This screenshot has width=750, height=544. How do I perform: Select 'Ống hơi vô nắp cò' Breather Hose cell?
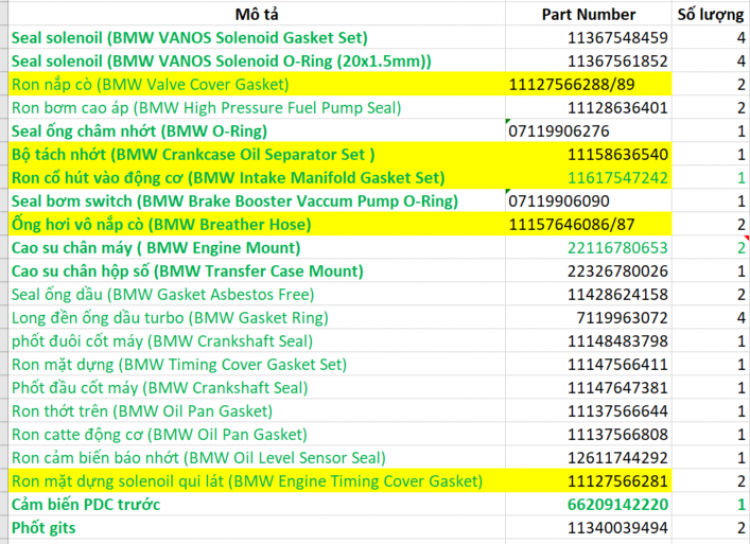[x=257, y=224]
